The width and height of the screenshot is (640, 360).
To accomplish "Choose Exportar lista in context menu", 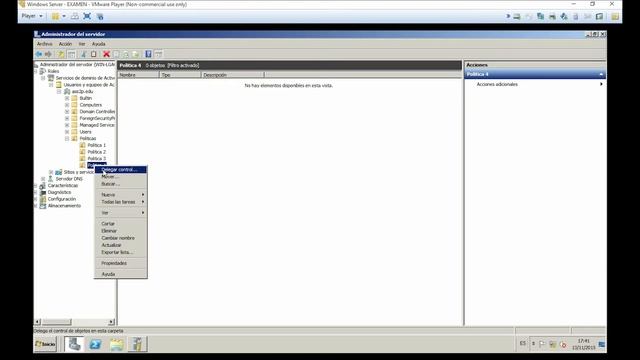I will coord(121,252).
